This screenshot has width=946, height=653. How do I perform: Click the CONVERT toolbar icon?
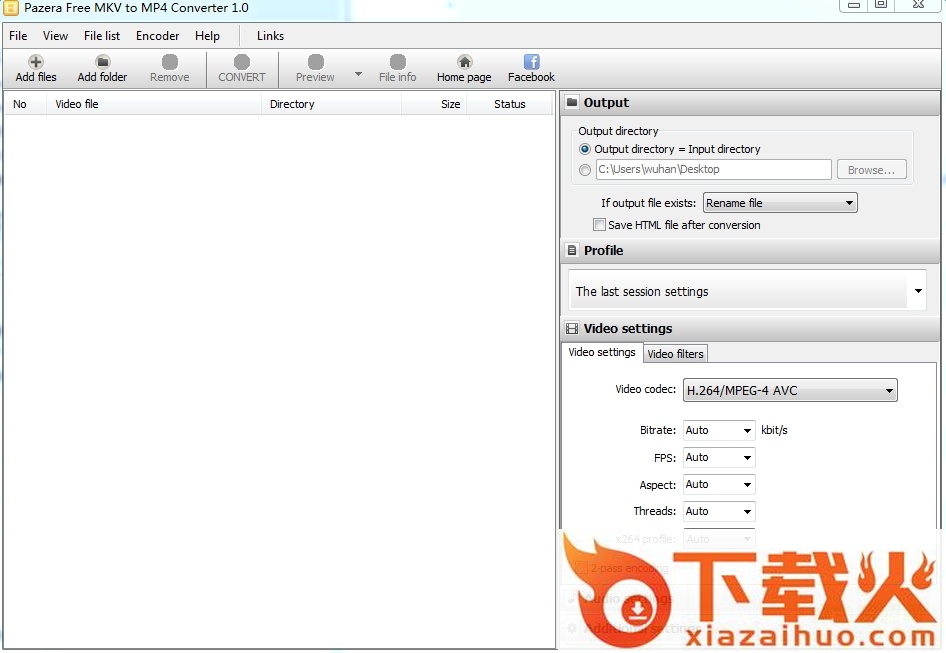pyautogui.click(x=242, y=62)
